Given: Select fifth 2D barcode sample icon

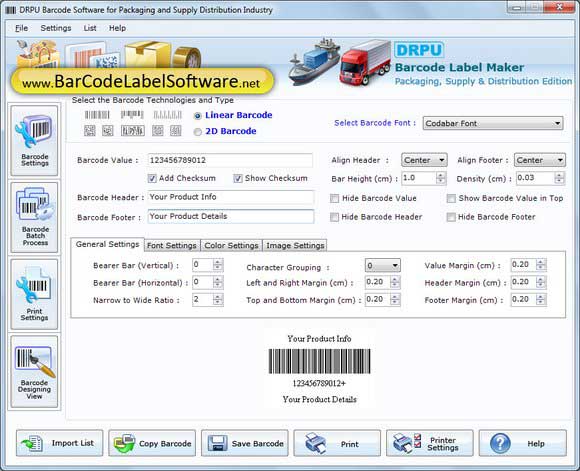Looking at the screenshot, I should tap(175, 131).
